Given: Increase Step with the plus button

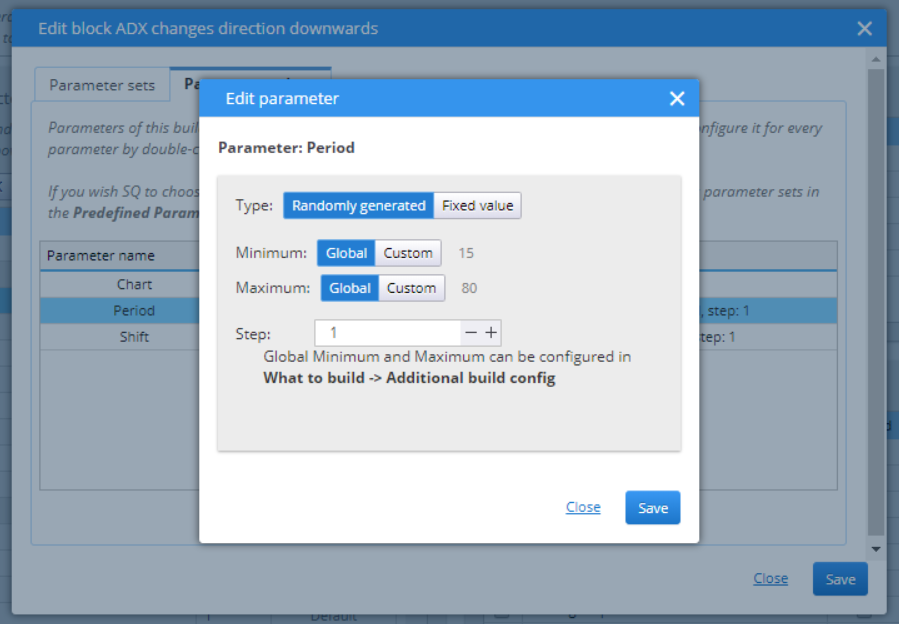Looking at the screenshot, I should point(491,333).
